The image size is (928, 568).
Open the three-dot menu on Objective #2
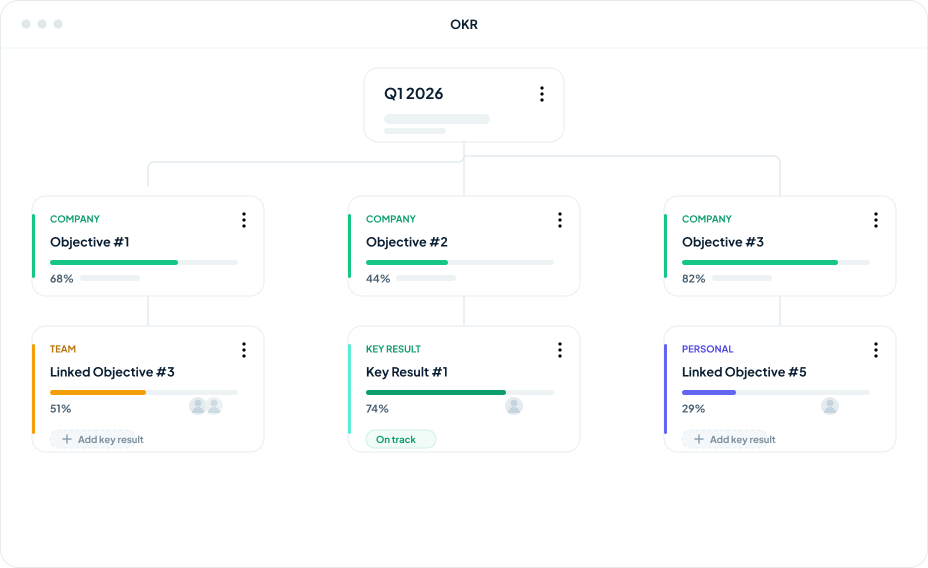tap(560, 220)
